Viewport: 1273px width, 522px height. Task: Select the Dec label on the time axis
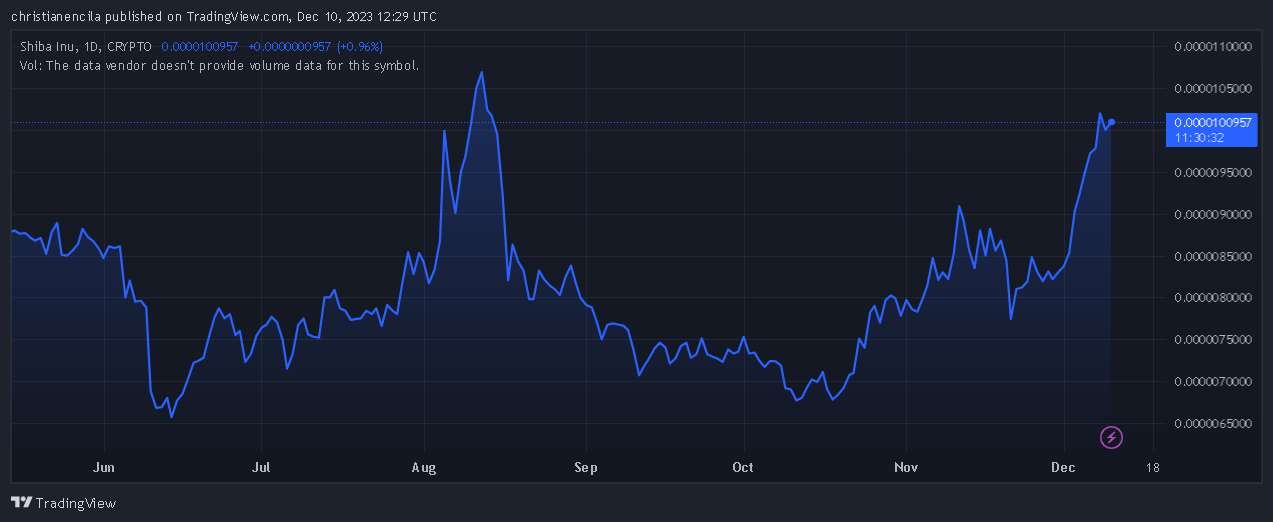pyautogui.click(x=1064, y=467)
